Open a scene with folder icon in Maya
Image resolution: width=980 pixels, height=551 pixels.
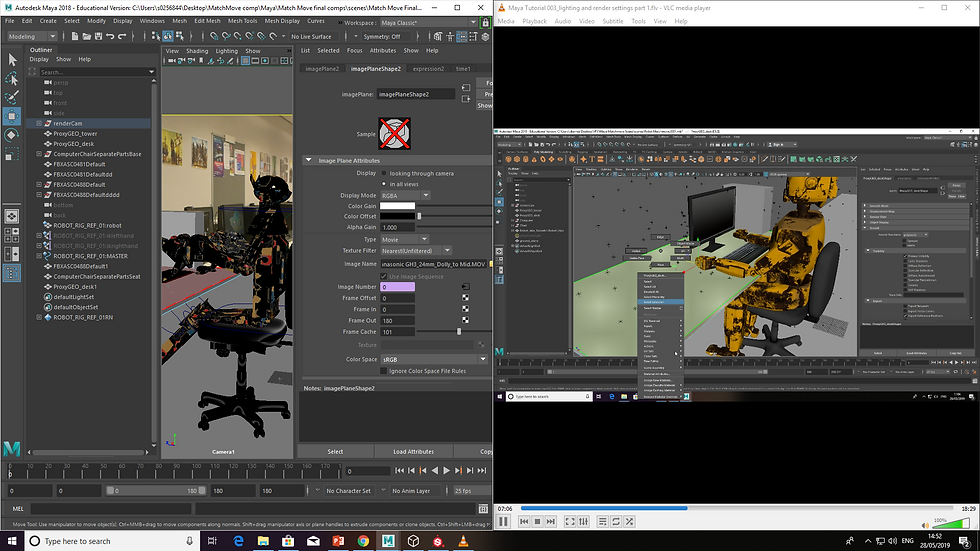point(87,36)
